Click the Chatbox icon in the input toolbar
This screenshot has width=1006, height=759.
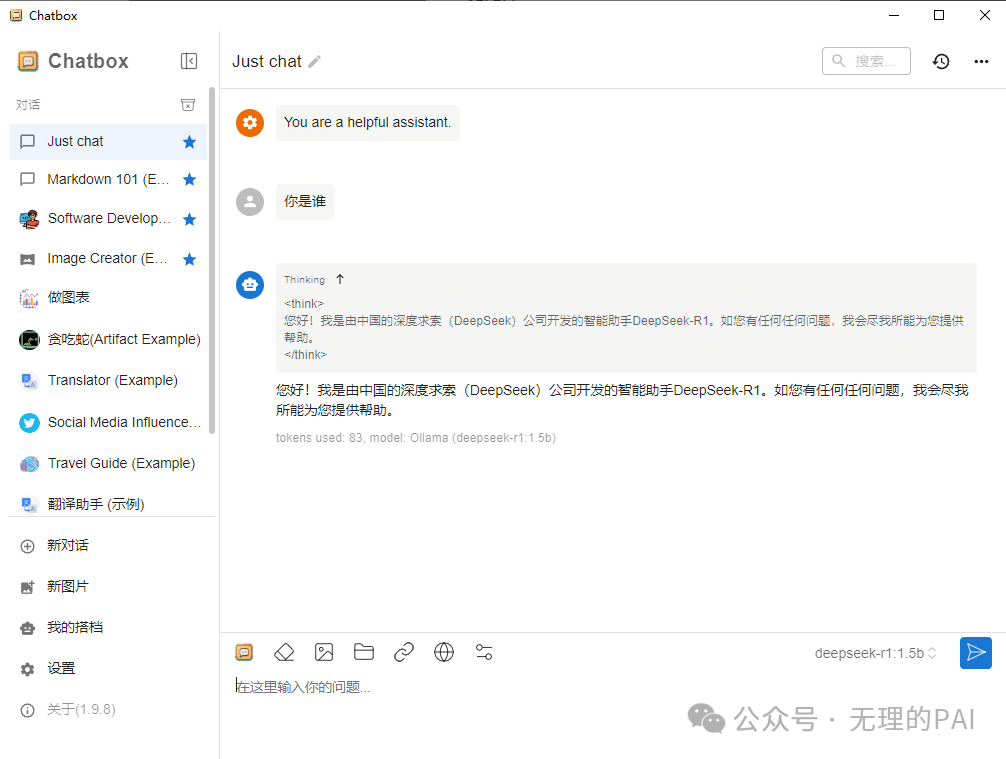click(x=244, y=652)
